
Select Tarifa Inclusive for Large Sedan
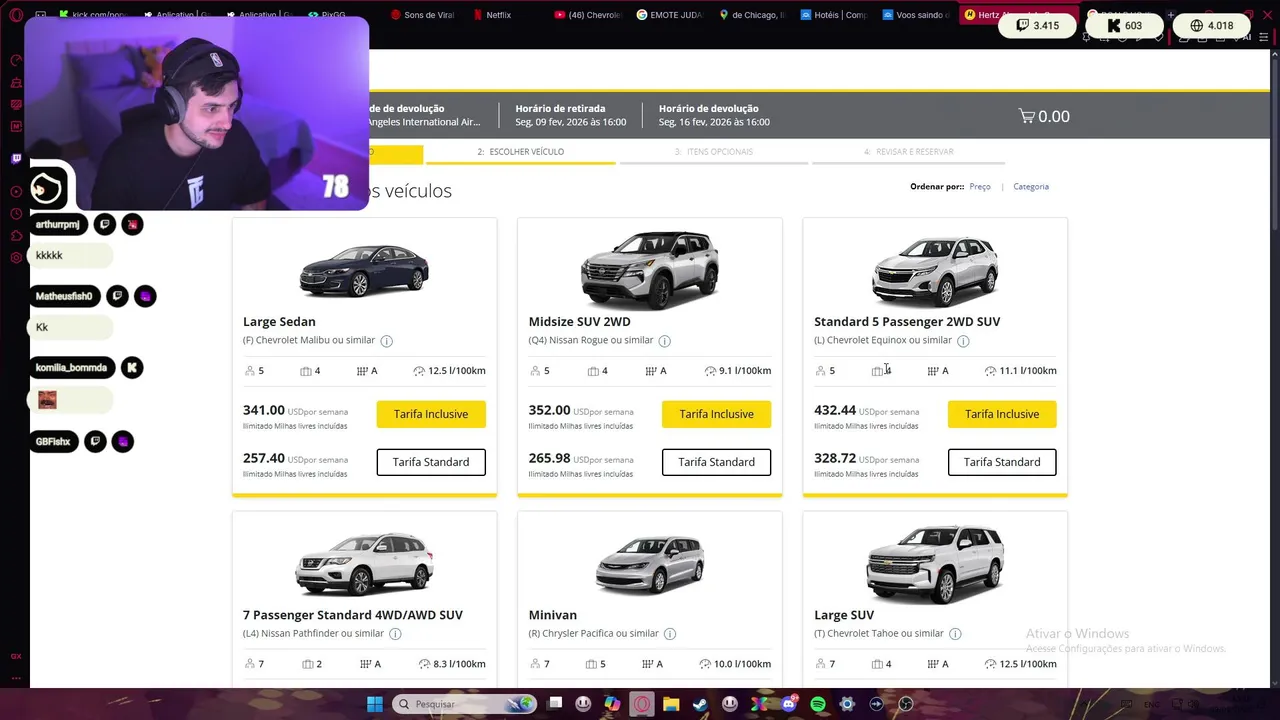pos(431,414)
